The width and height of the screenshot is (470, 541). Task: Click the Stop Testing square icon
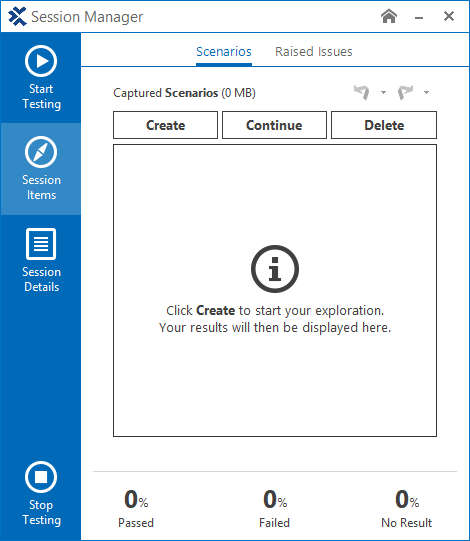41,477
